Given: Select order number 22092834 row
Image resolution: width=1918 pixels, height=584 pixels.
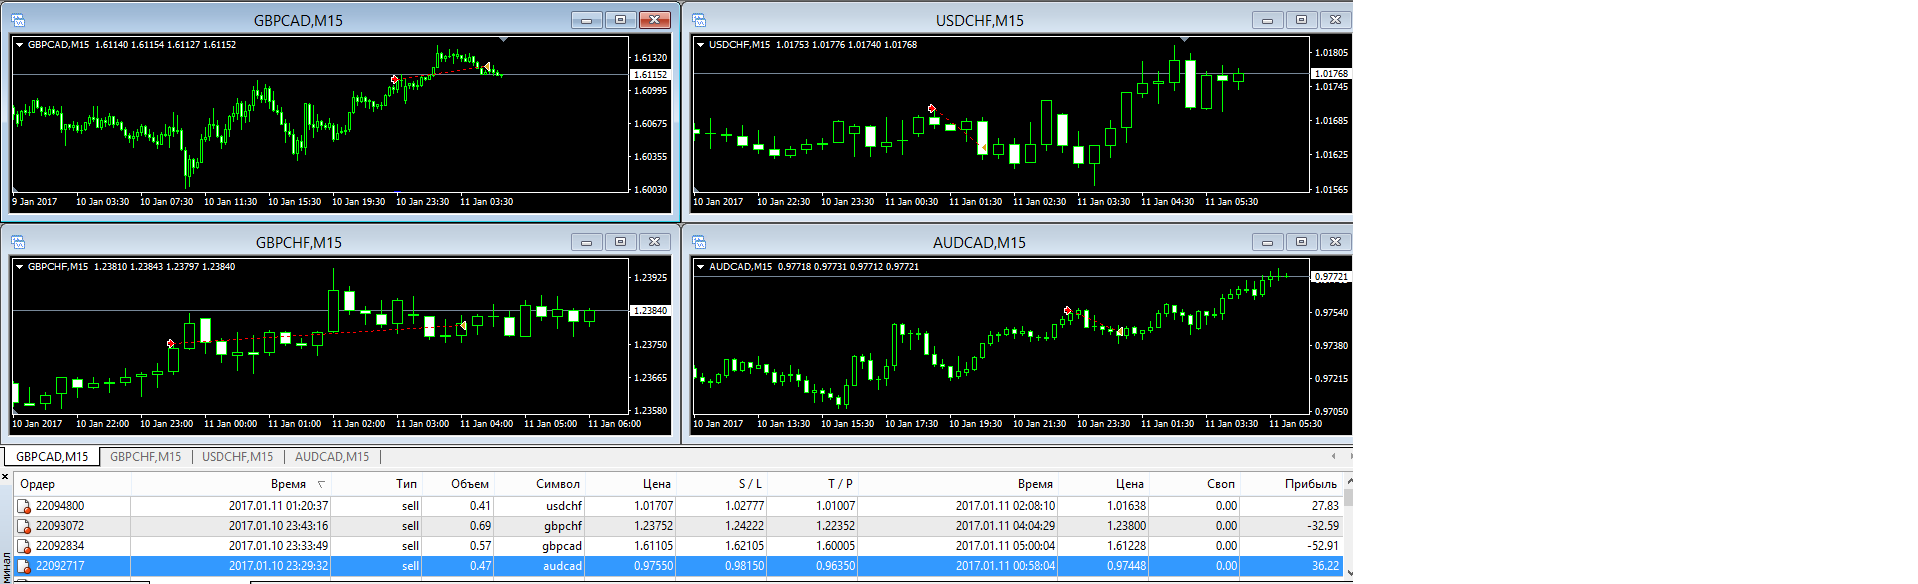Looking at the screenshot, I should pyautogui.click(x=678, y=546).
